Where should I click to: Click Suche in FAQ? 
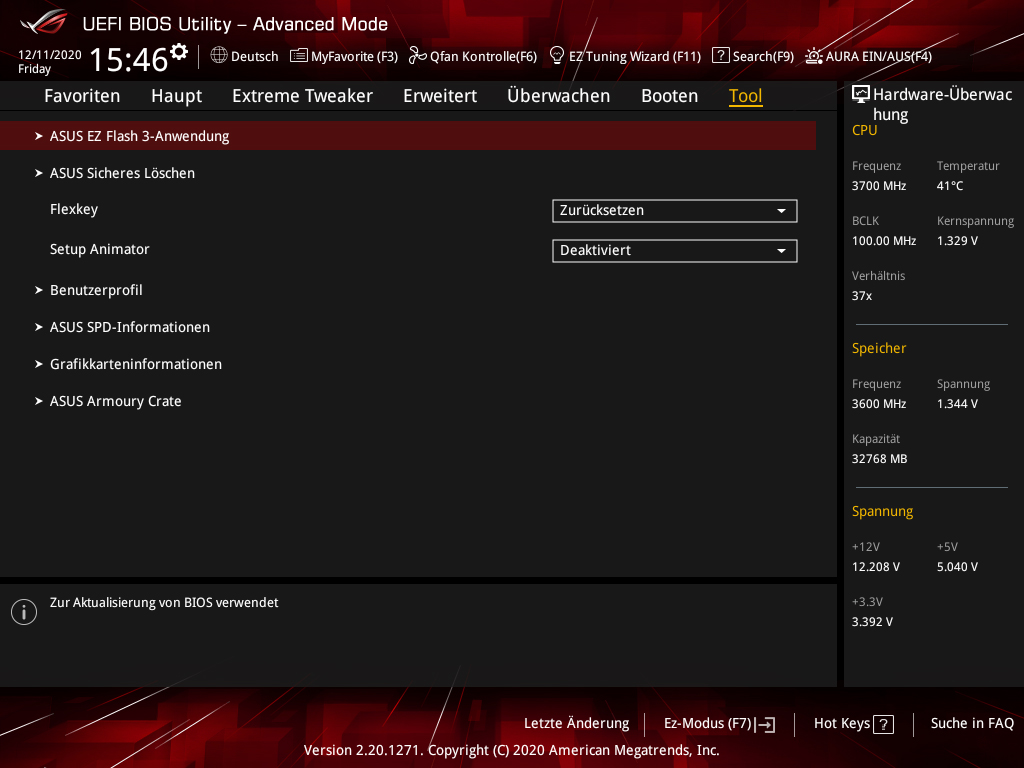pyautogui.click(x=972, y=724)
